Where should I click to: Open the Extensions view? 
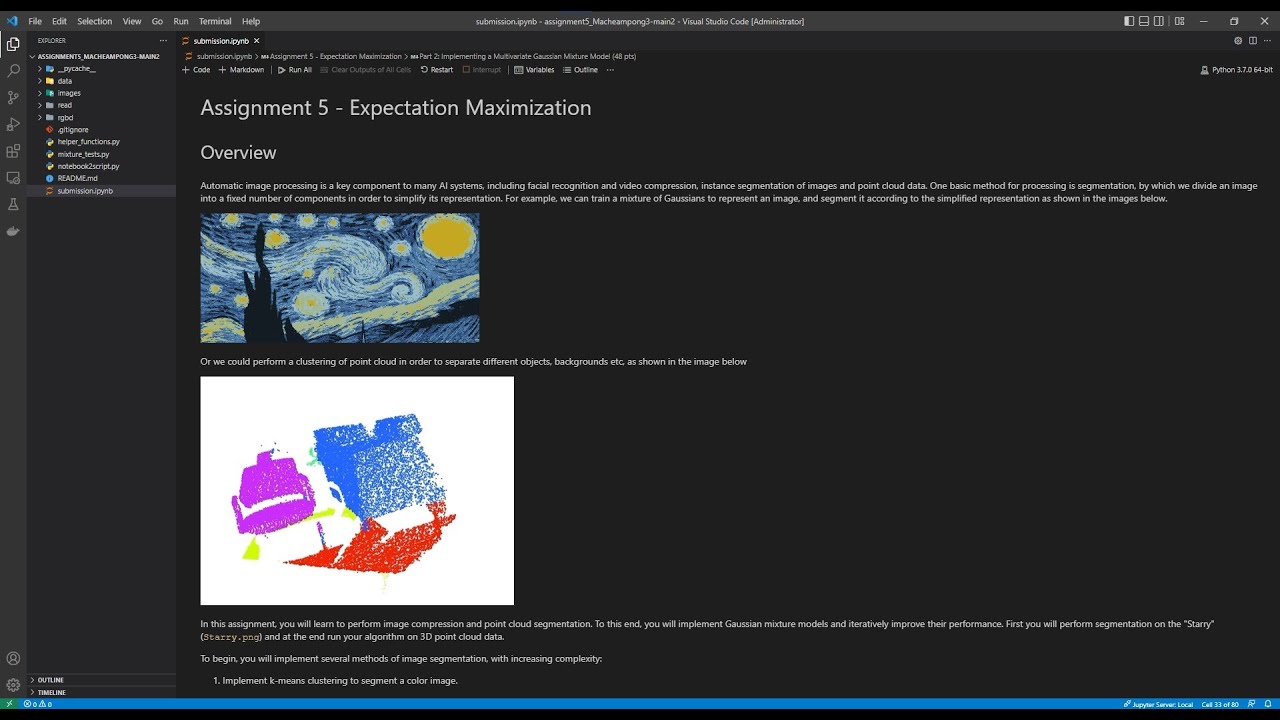[13, 152]
